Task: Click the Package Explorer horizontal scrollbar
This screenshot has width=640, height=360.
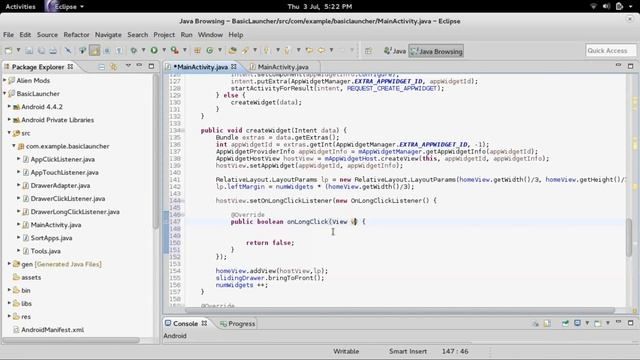Action: click(71, 340)
